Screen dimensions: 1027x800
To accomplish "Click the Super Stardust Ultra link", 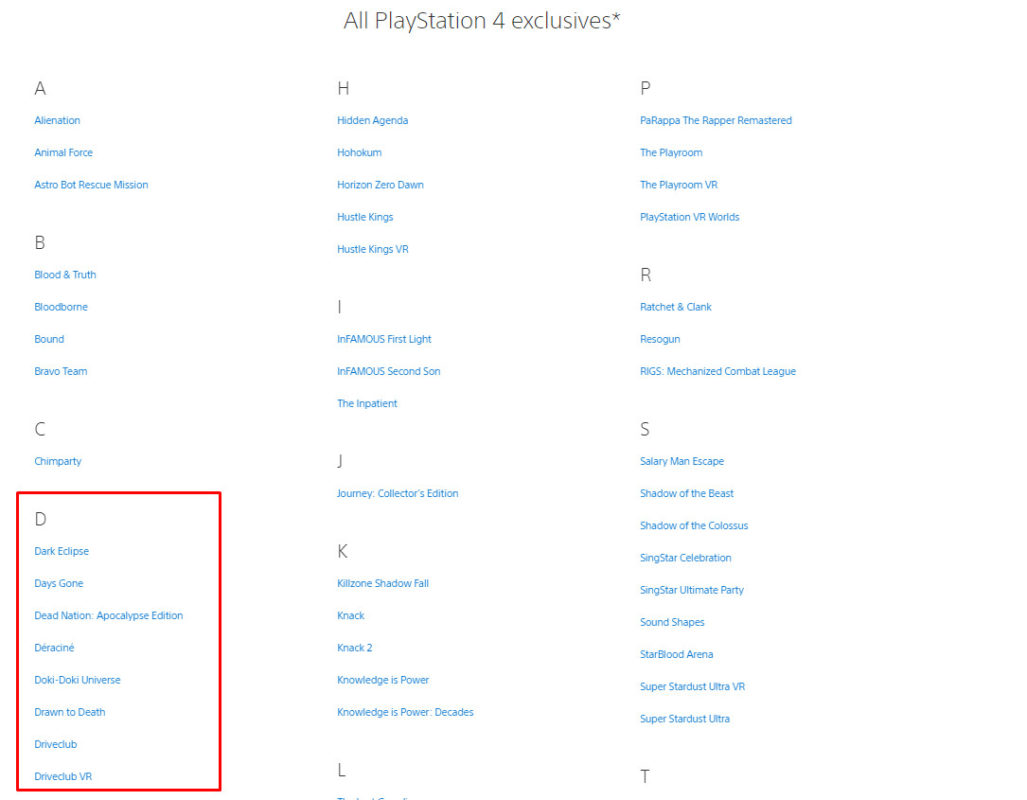I will (685, 718).
